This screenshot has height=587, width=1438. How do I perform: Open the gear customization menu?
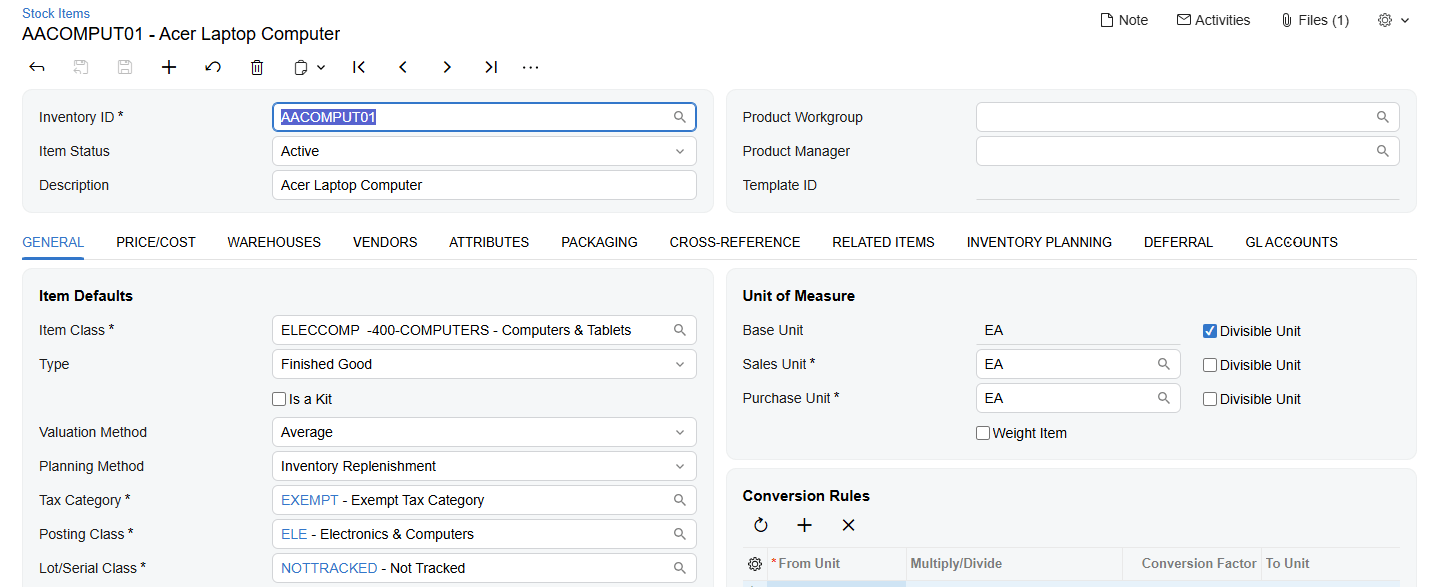[1393, 20]
